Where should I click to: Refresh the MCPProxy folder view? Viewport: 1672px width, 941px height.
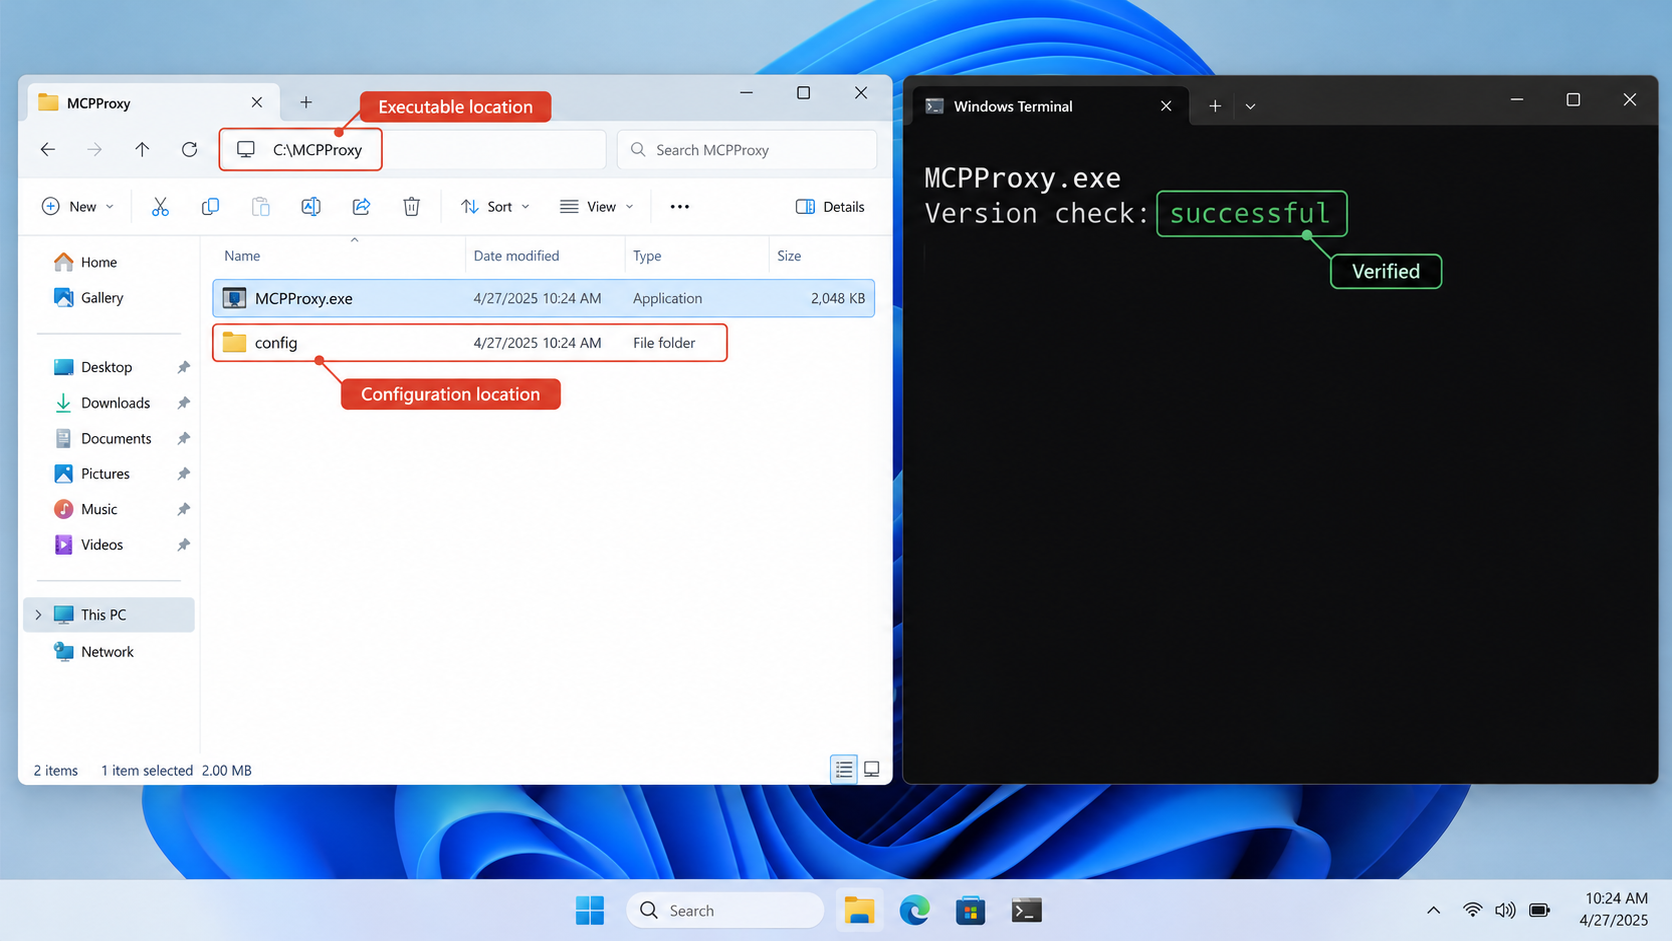point(189,150)
